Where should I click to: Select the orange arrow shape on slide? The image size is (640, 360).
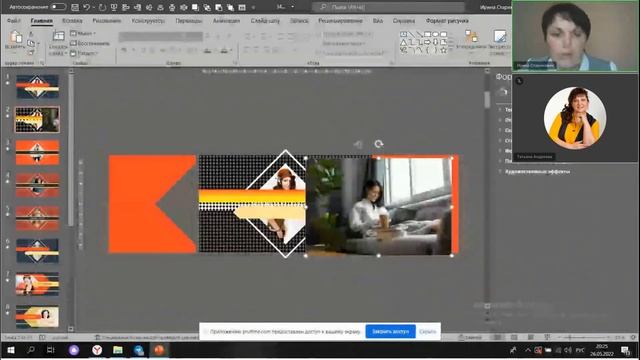pyautogui.click(x=152, y=204)
